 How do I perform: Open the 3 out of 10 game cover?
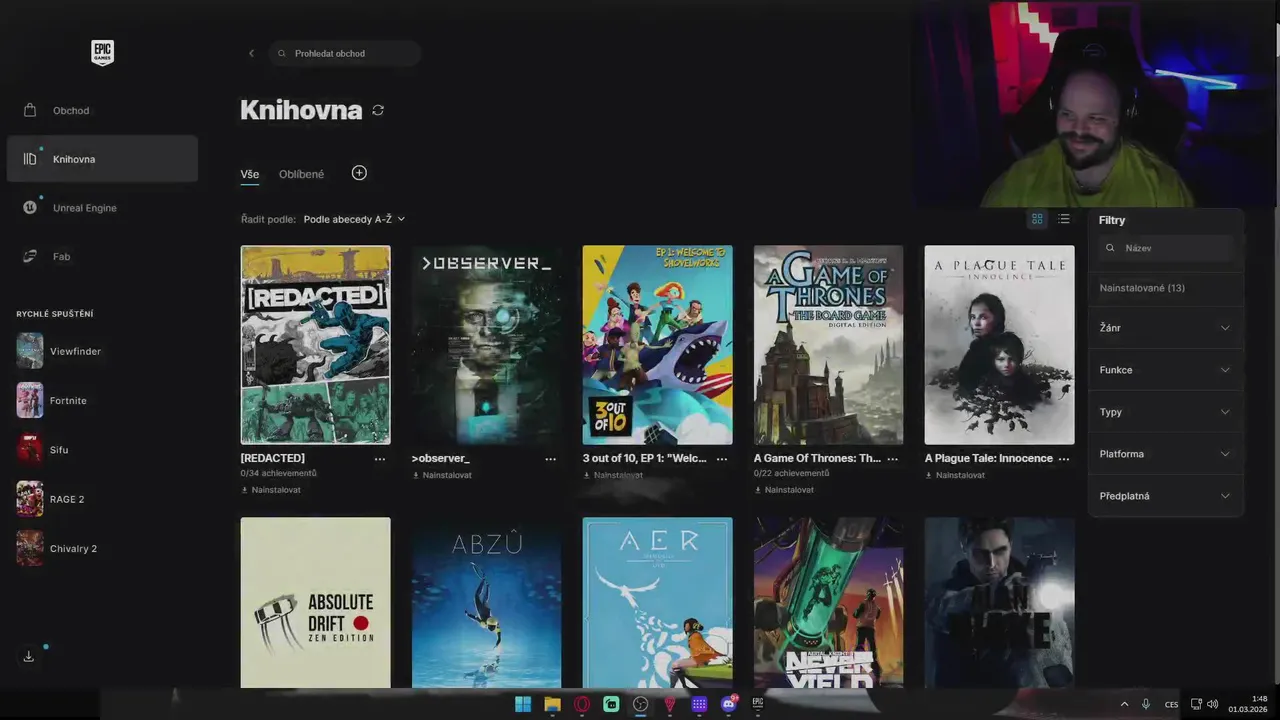click(657, 345)
